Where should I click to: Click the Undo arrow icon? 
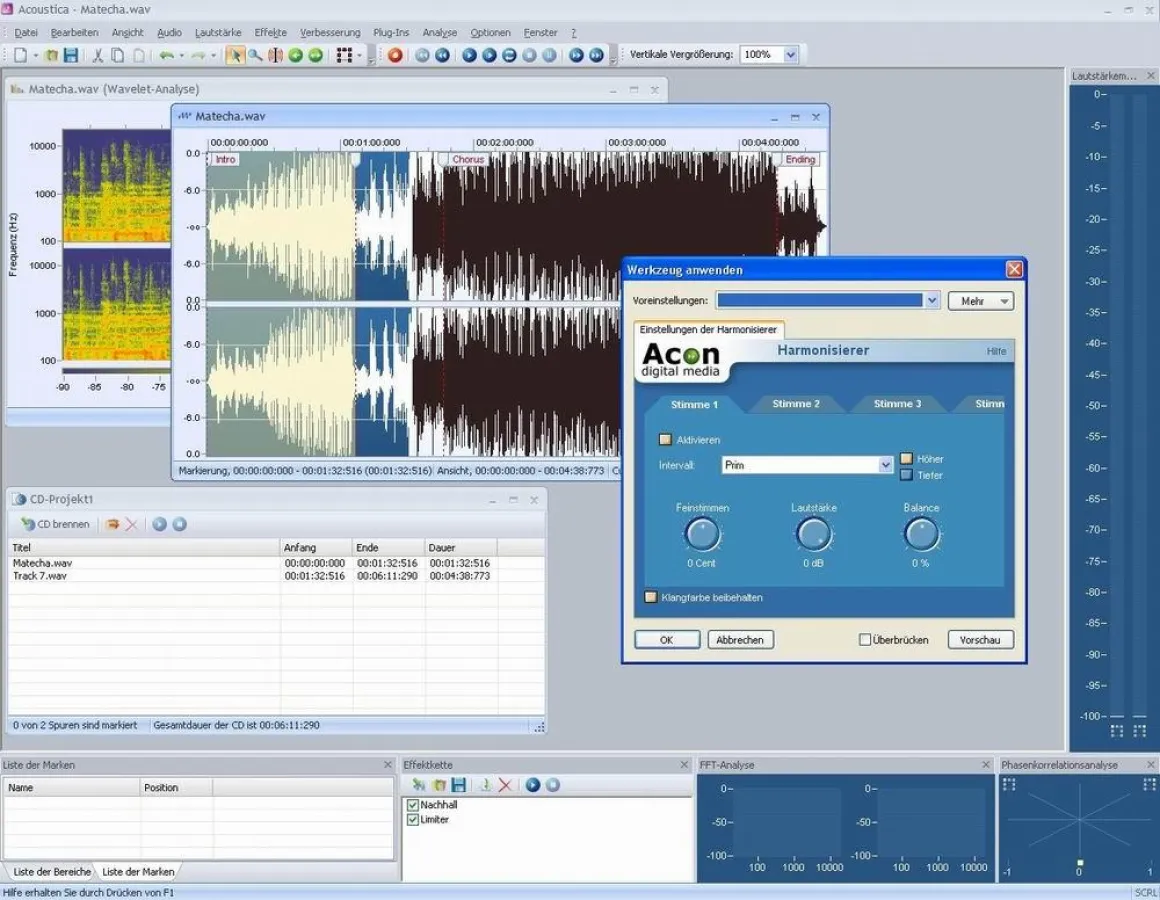166,55
